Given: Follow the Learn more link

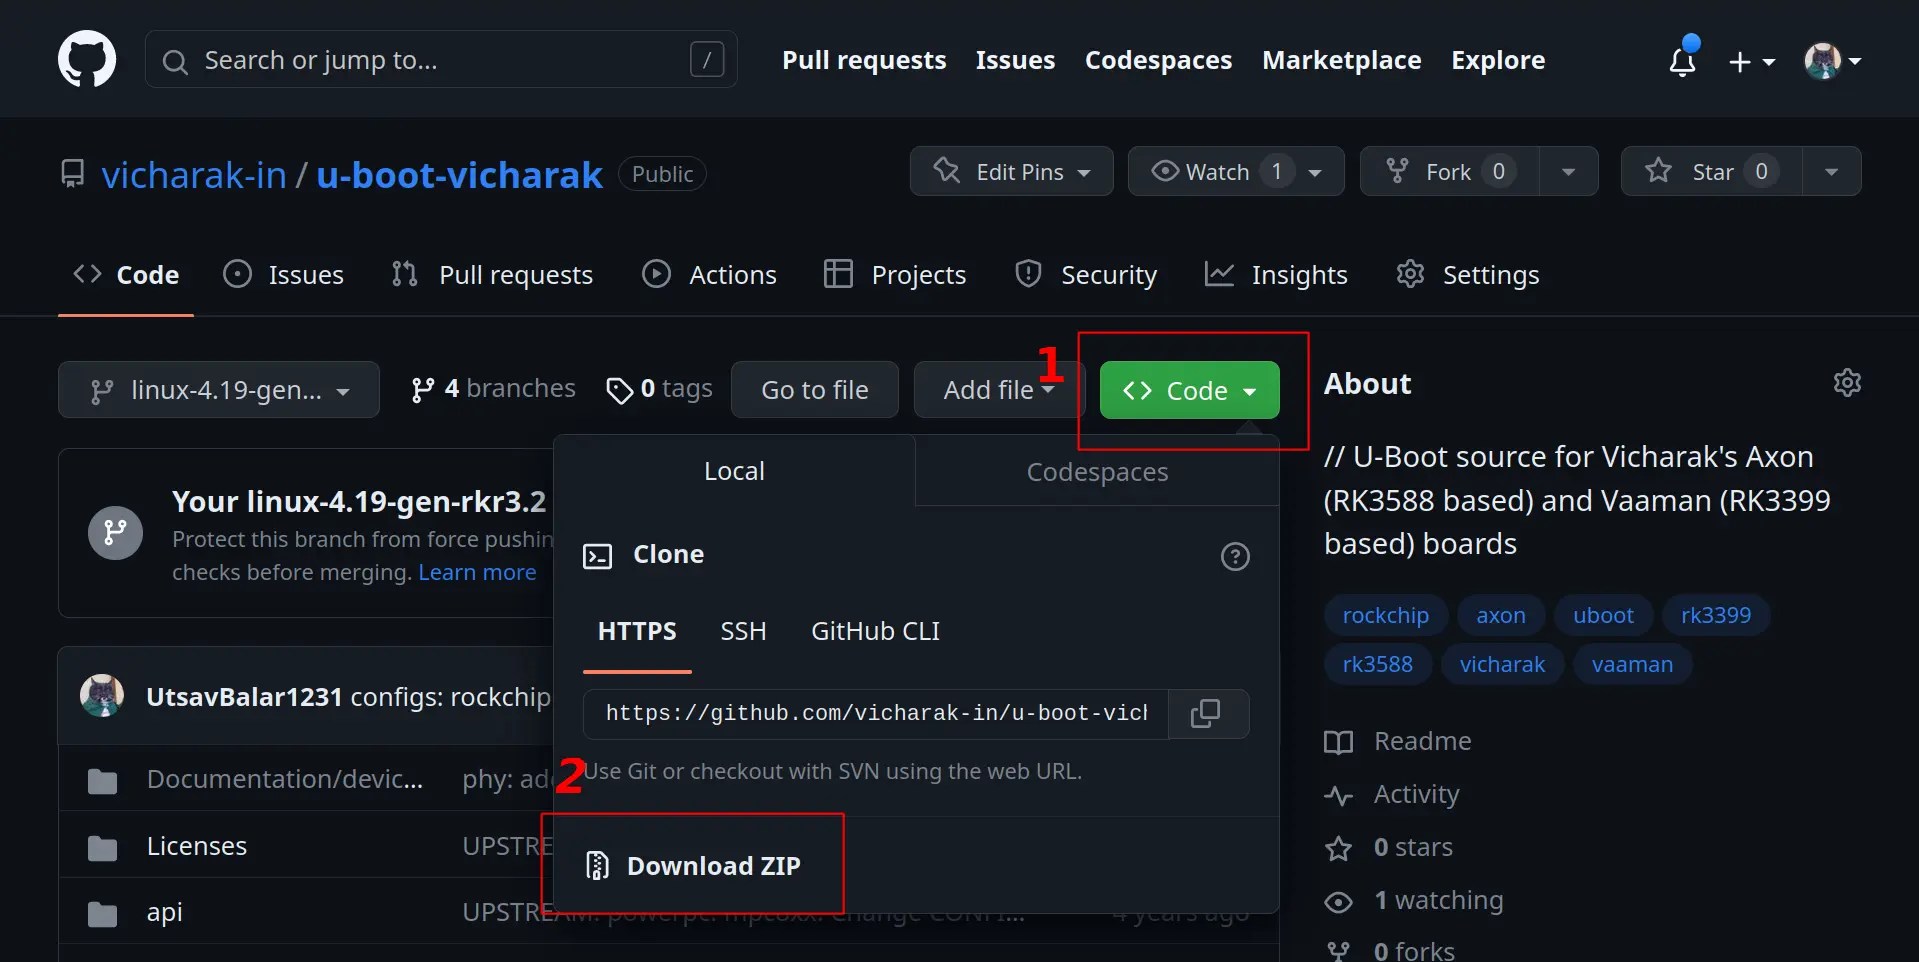Looking at the screenshot, I should tap(477, 572).
